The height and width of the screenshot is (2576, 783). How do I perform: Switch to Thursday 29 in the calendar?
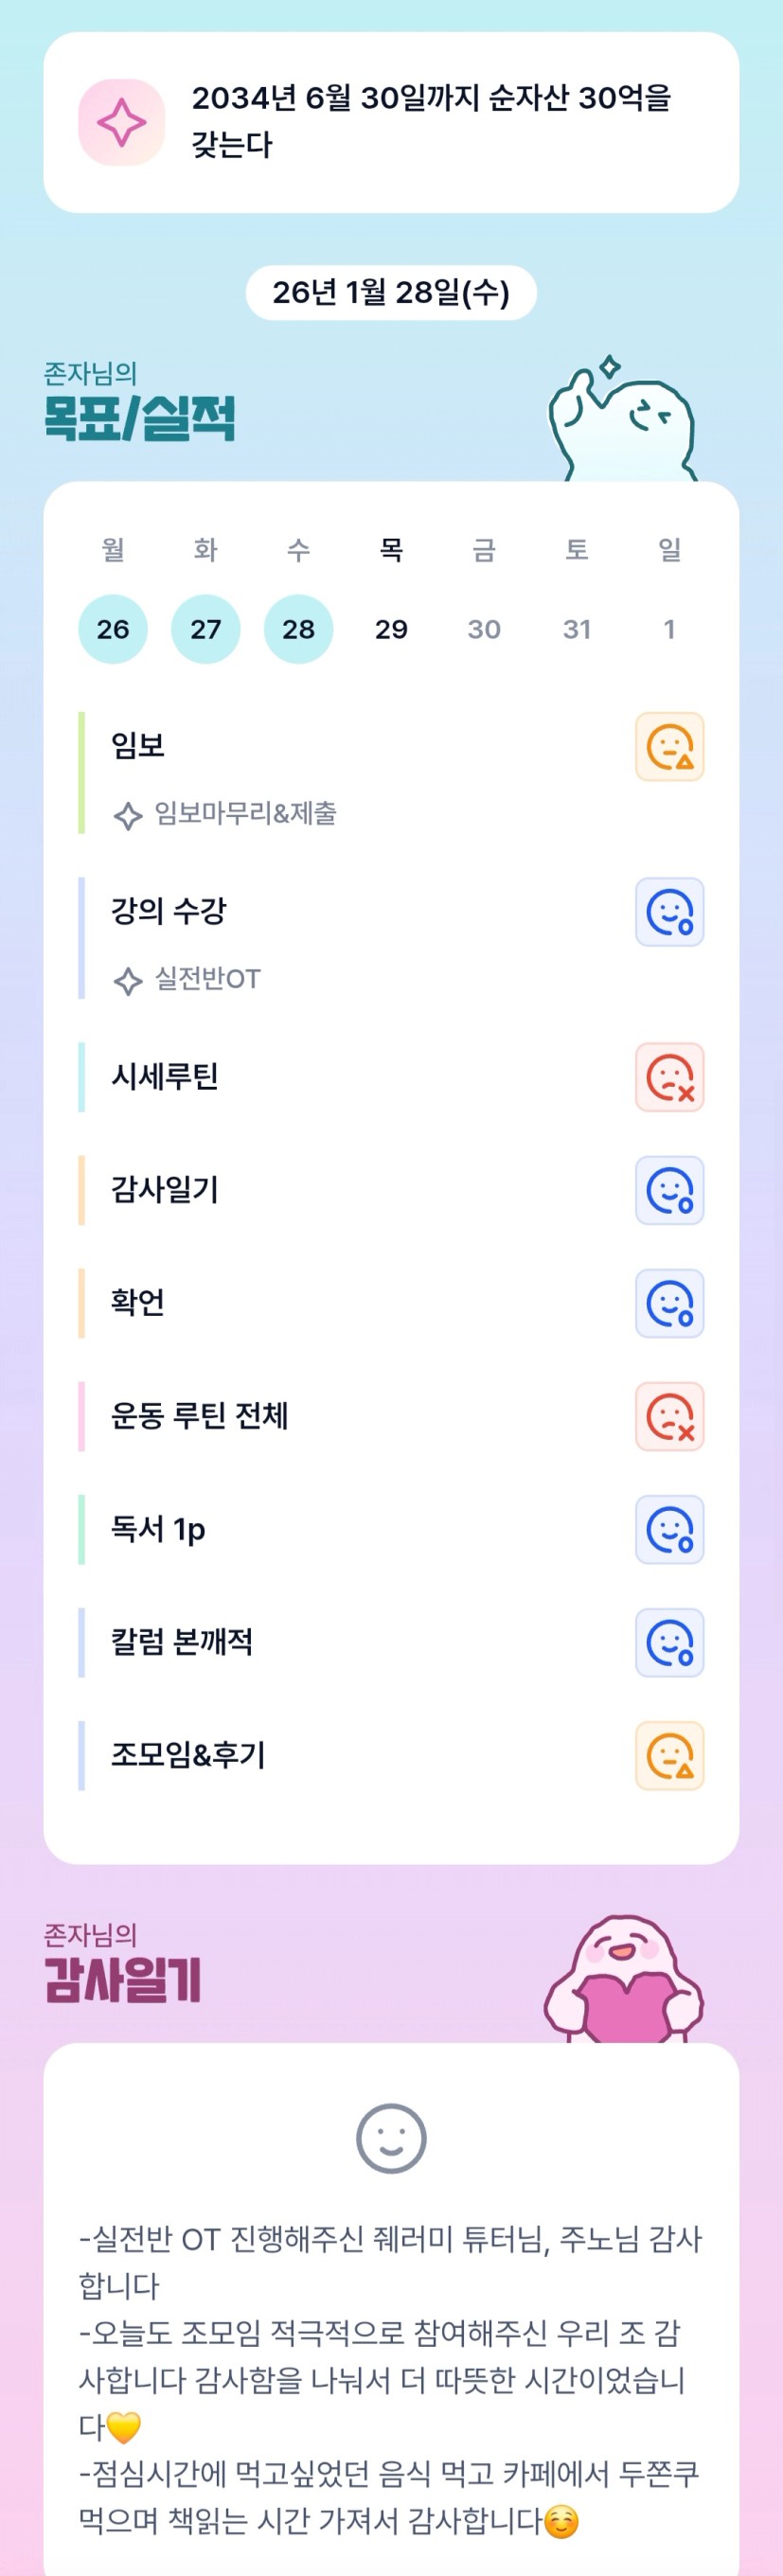click(391, 629)
